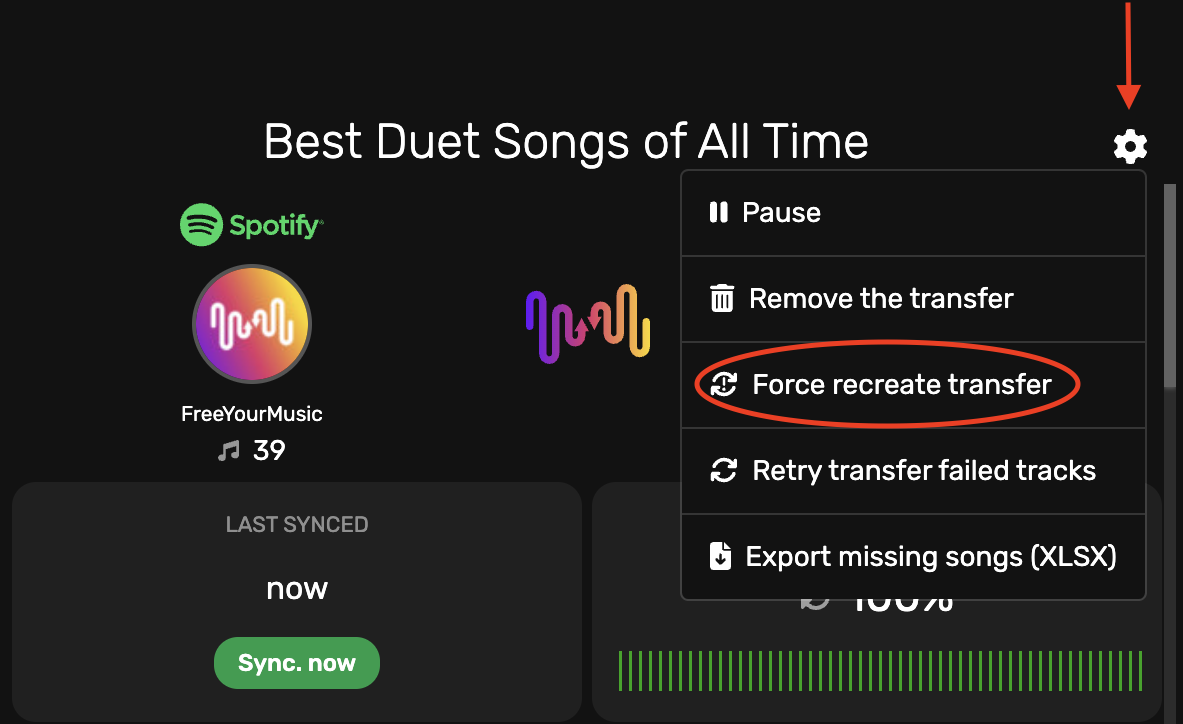
Task: Click the trash can icon
Action: (721, 298)
